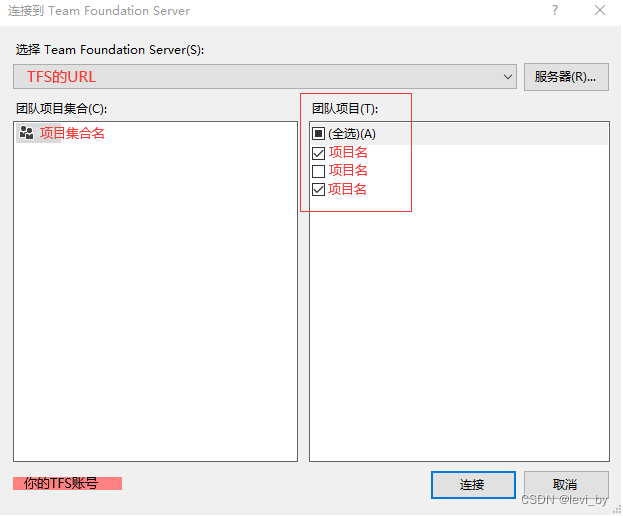This screenshot has width=623, height=516.
Task: Close the Team Foundation Server dialog
Action: tap(600, 10)
